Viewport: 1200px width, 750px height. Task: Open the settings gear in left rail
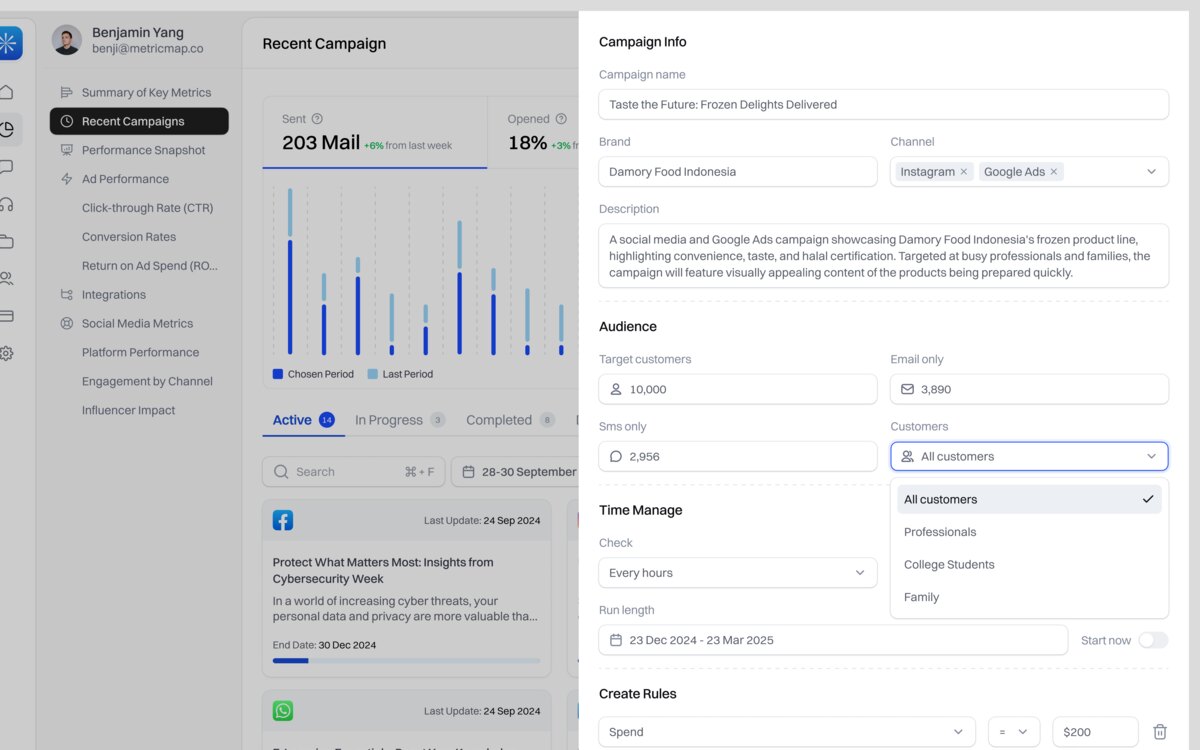(x=7, y=353)
